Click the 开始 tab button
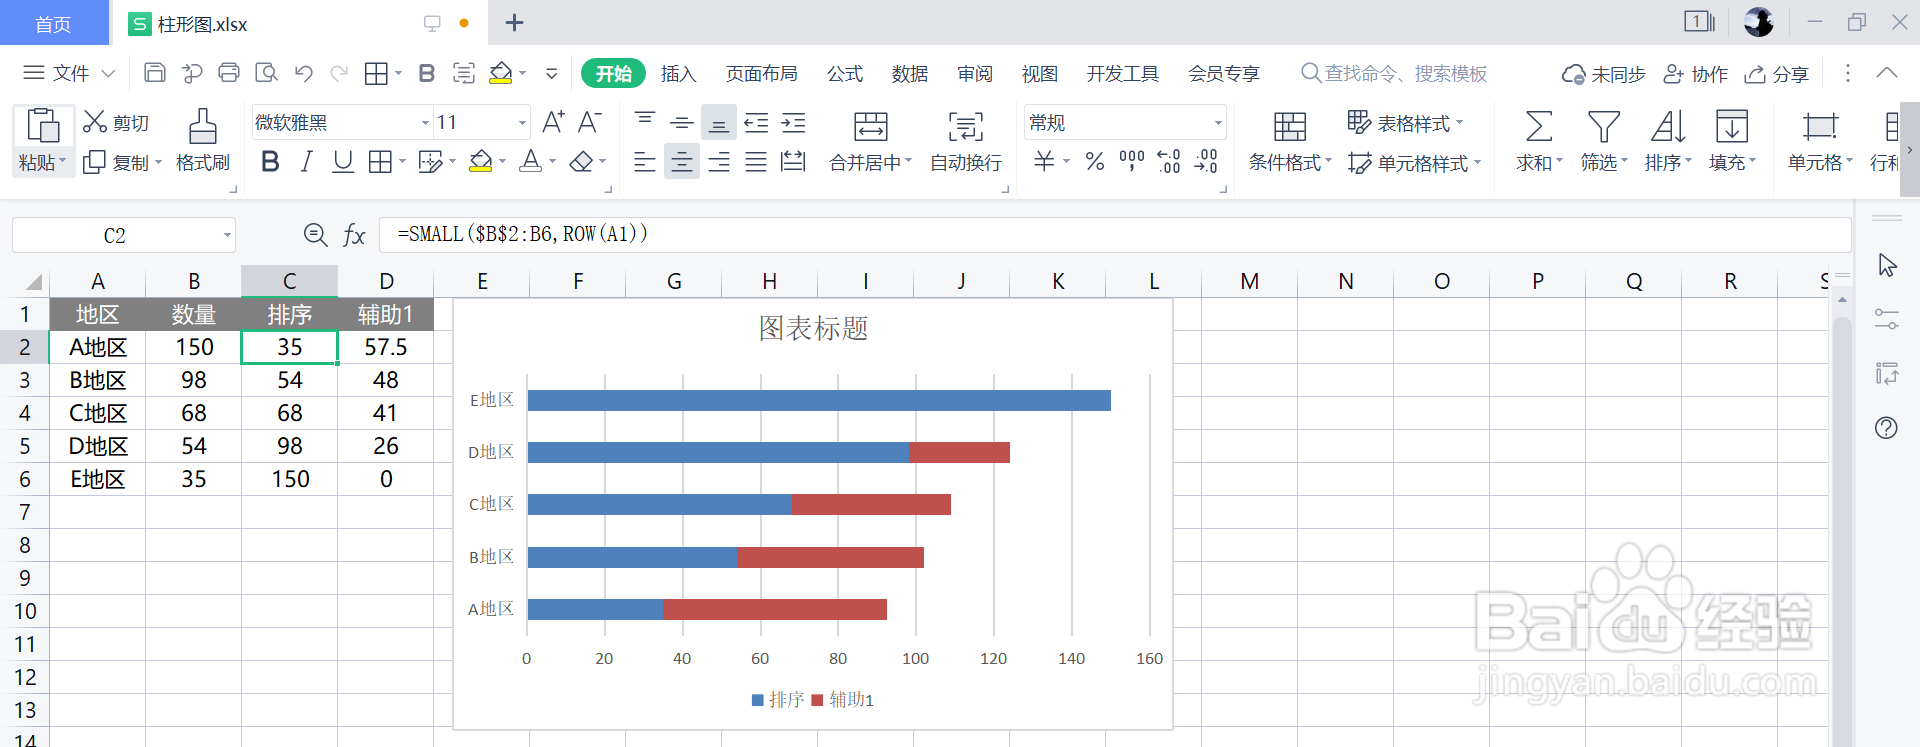Image resolution: width=1920 pixels, height=747 pixels. click(613, 74)
